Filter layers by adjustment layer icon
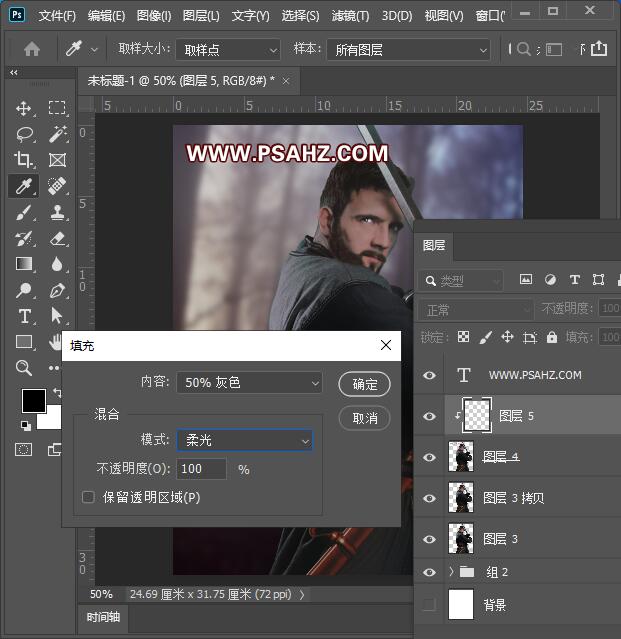Viewport: 621px width, 639px height. tap(550, 280)
